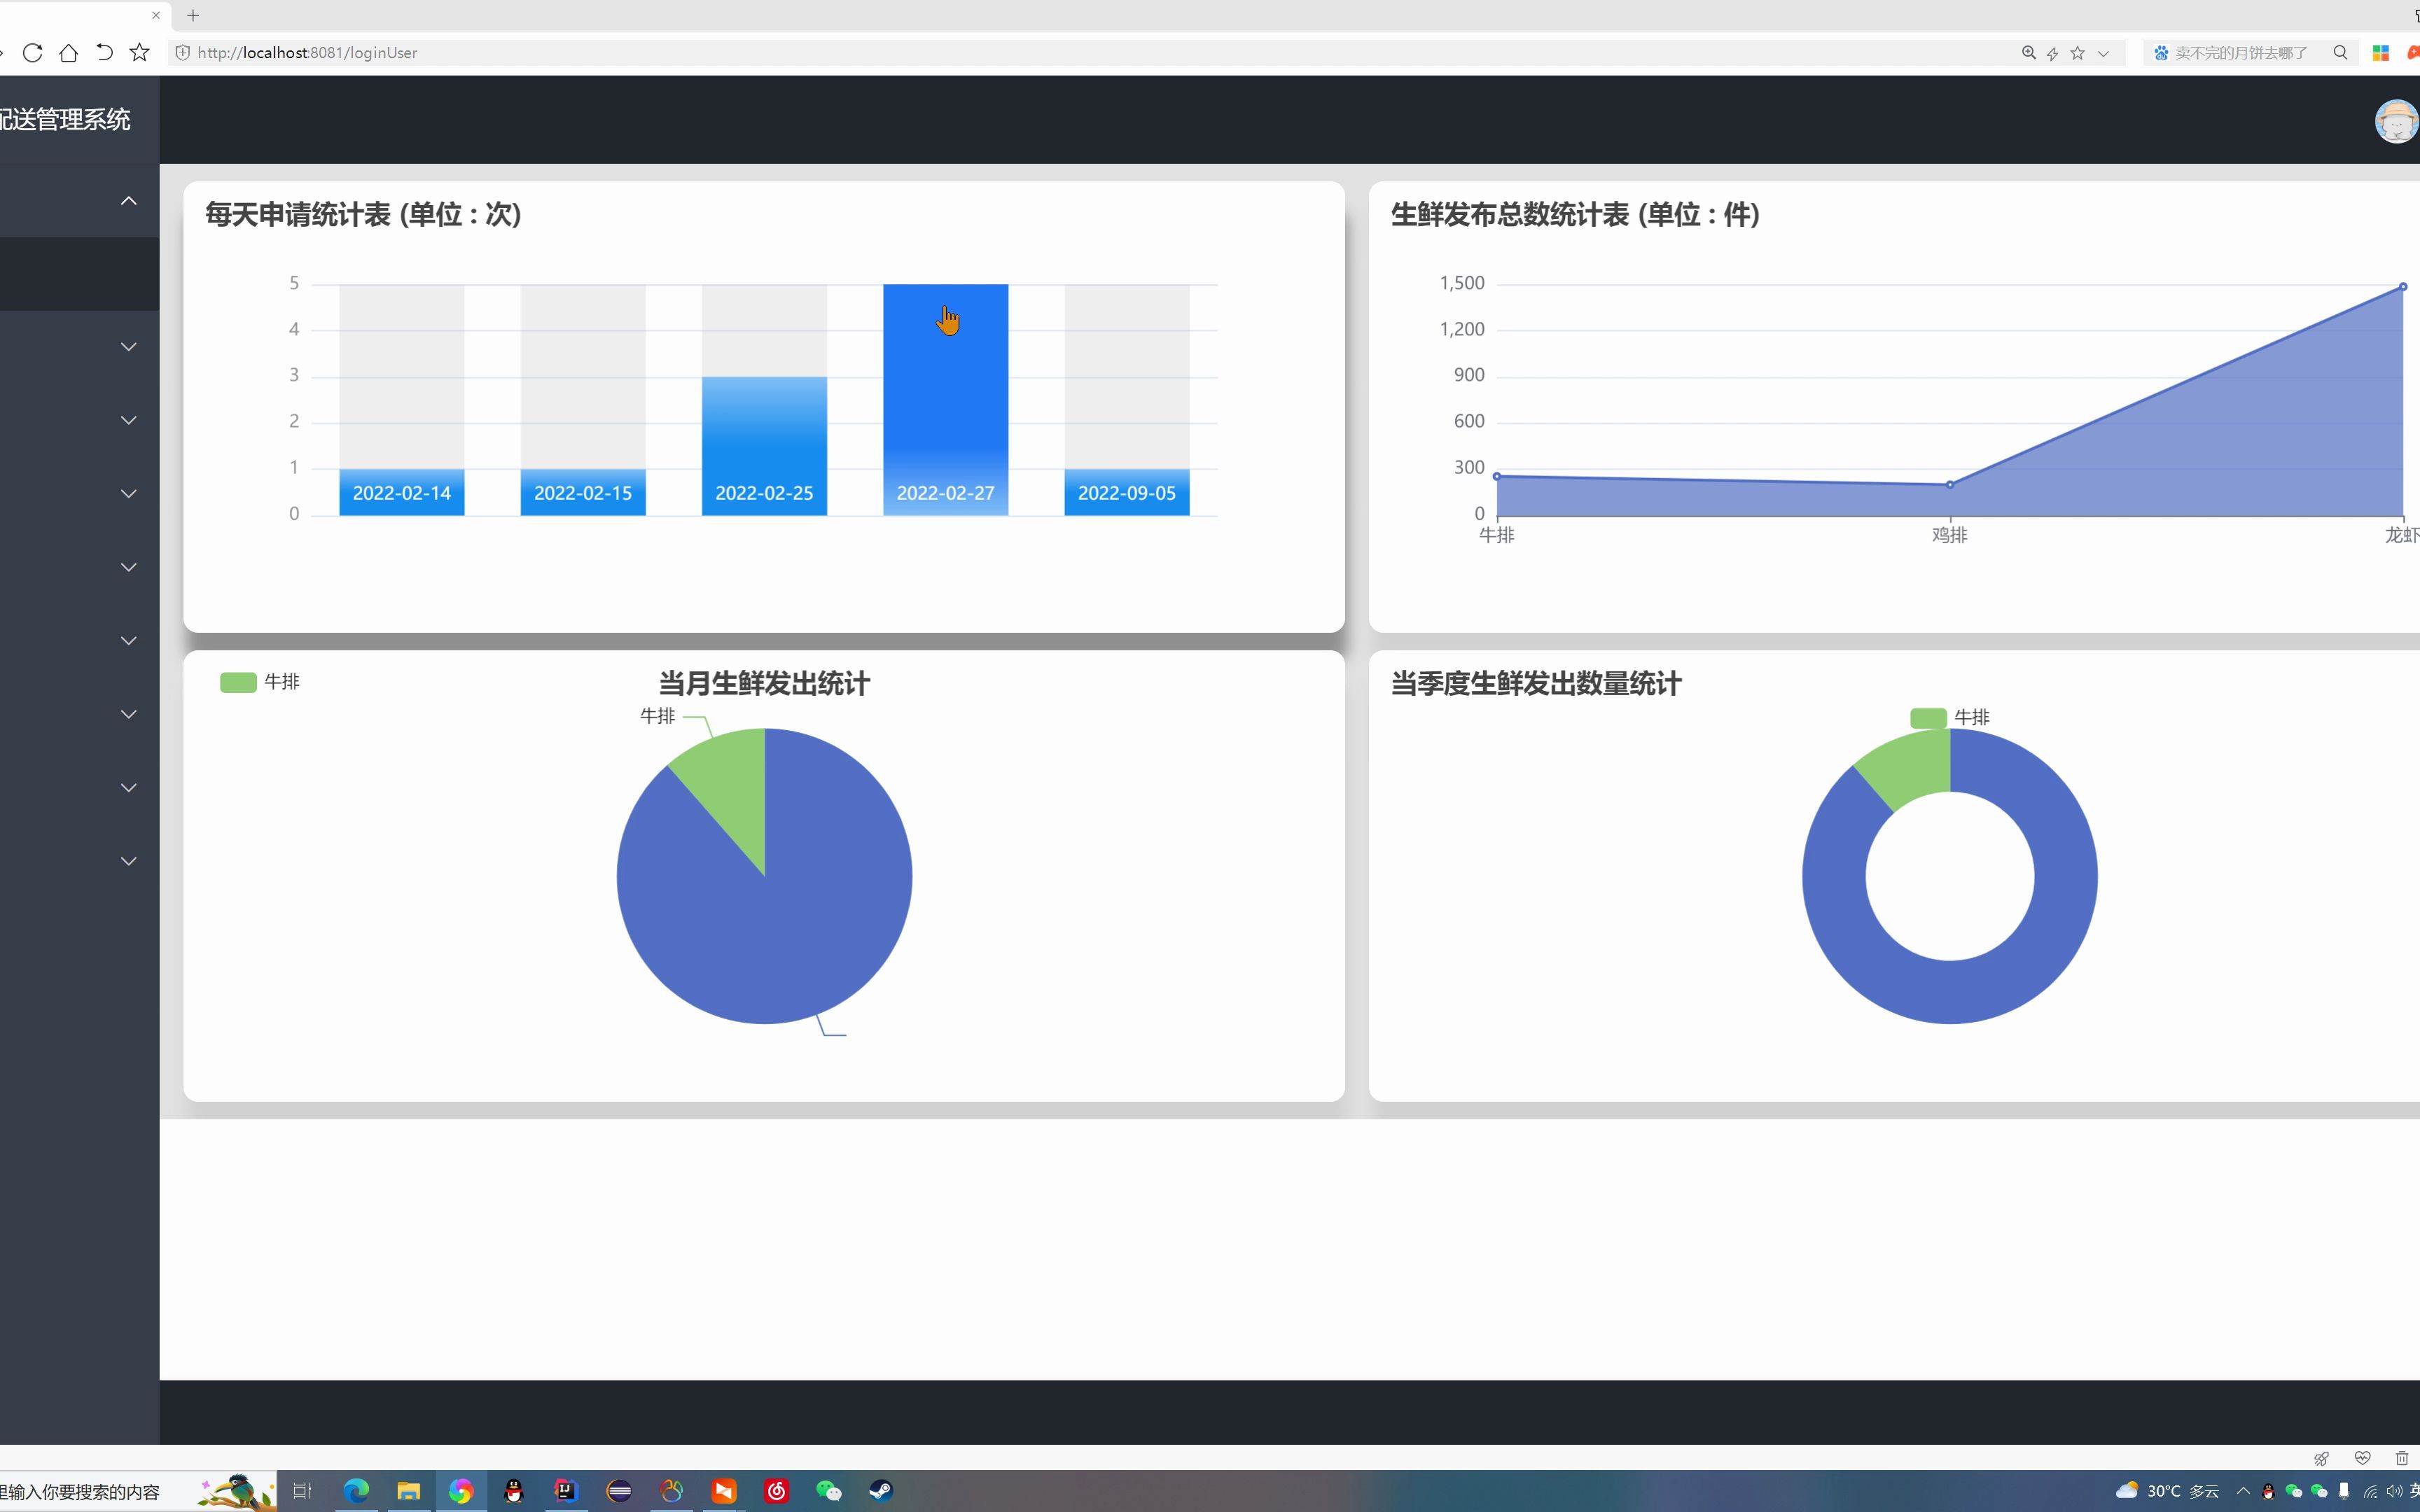Toggle 牛排 legend in 当季度生鲜发出数量统计 chart
2420x1512 pixels.
tap(1949, 718)
